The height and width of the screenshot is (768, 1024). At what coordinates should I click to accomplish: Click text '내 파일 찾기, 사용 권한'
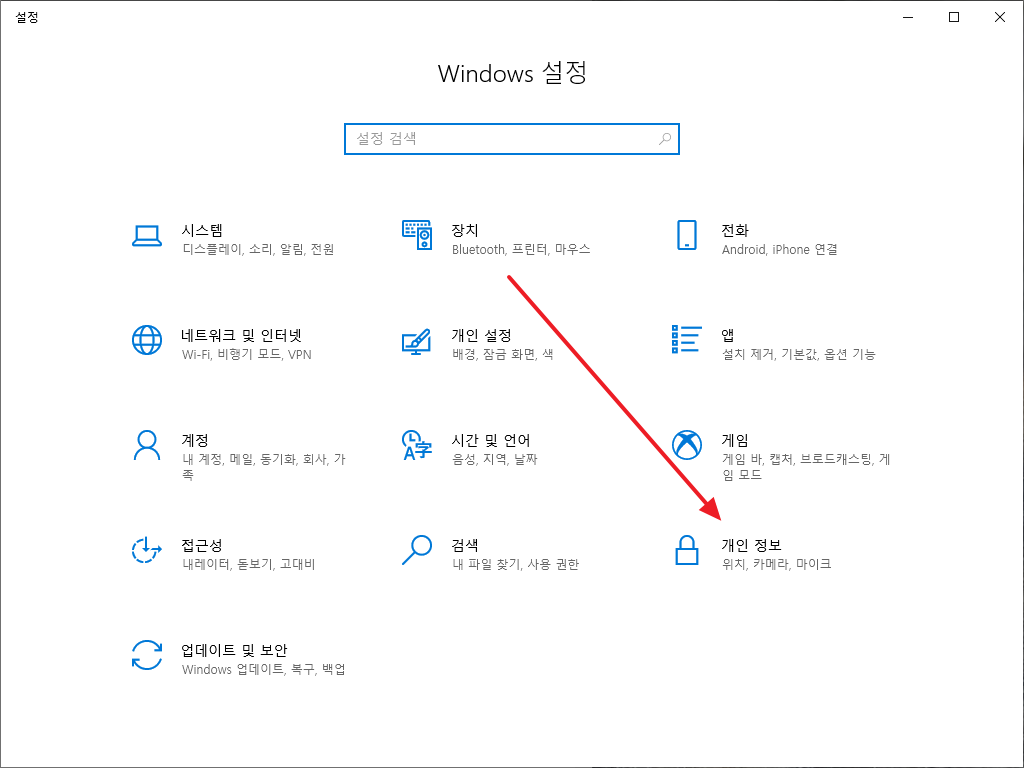point(515,564)
